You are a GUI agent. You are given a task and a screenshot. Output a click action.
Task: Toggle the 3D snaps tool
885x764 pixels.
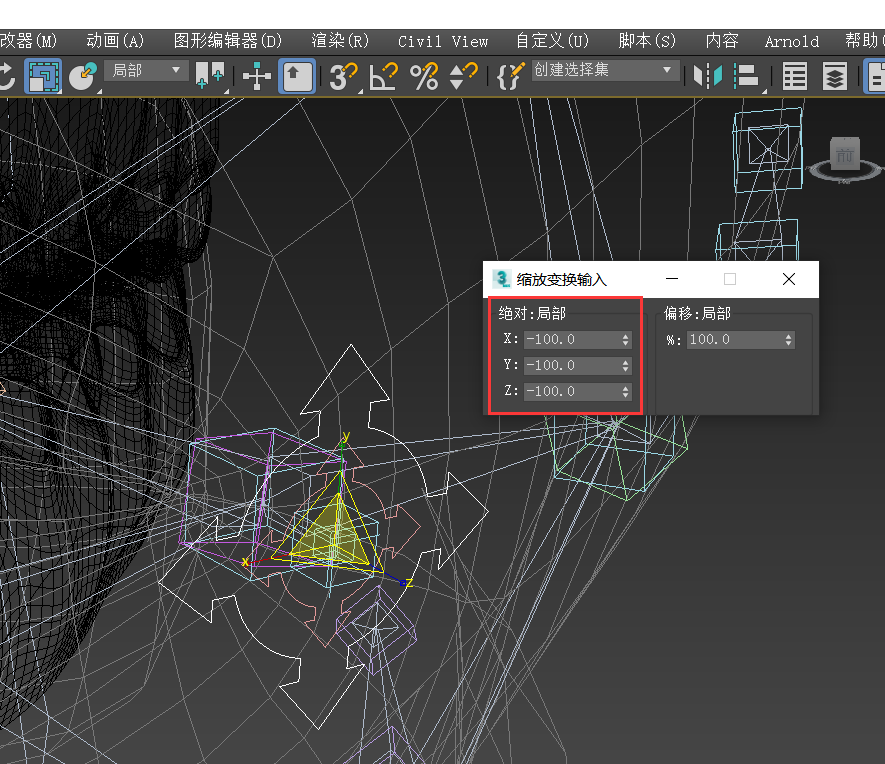[344, 76]
